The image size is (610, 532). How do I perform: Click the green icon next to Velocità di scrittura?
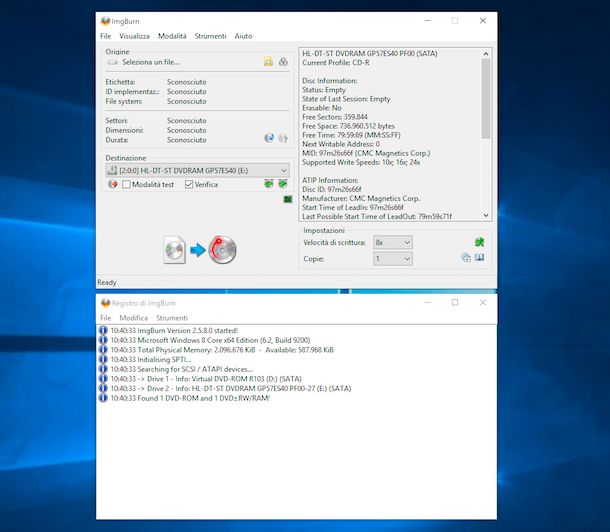(480, 242)
